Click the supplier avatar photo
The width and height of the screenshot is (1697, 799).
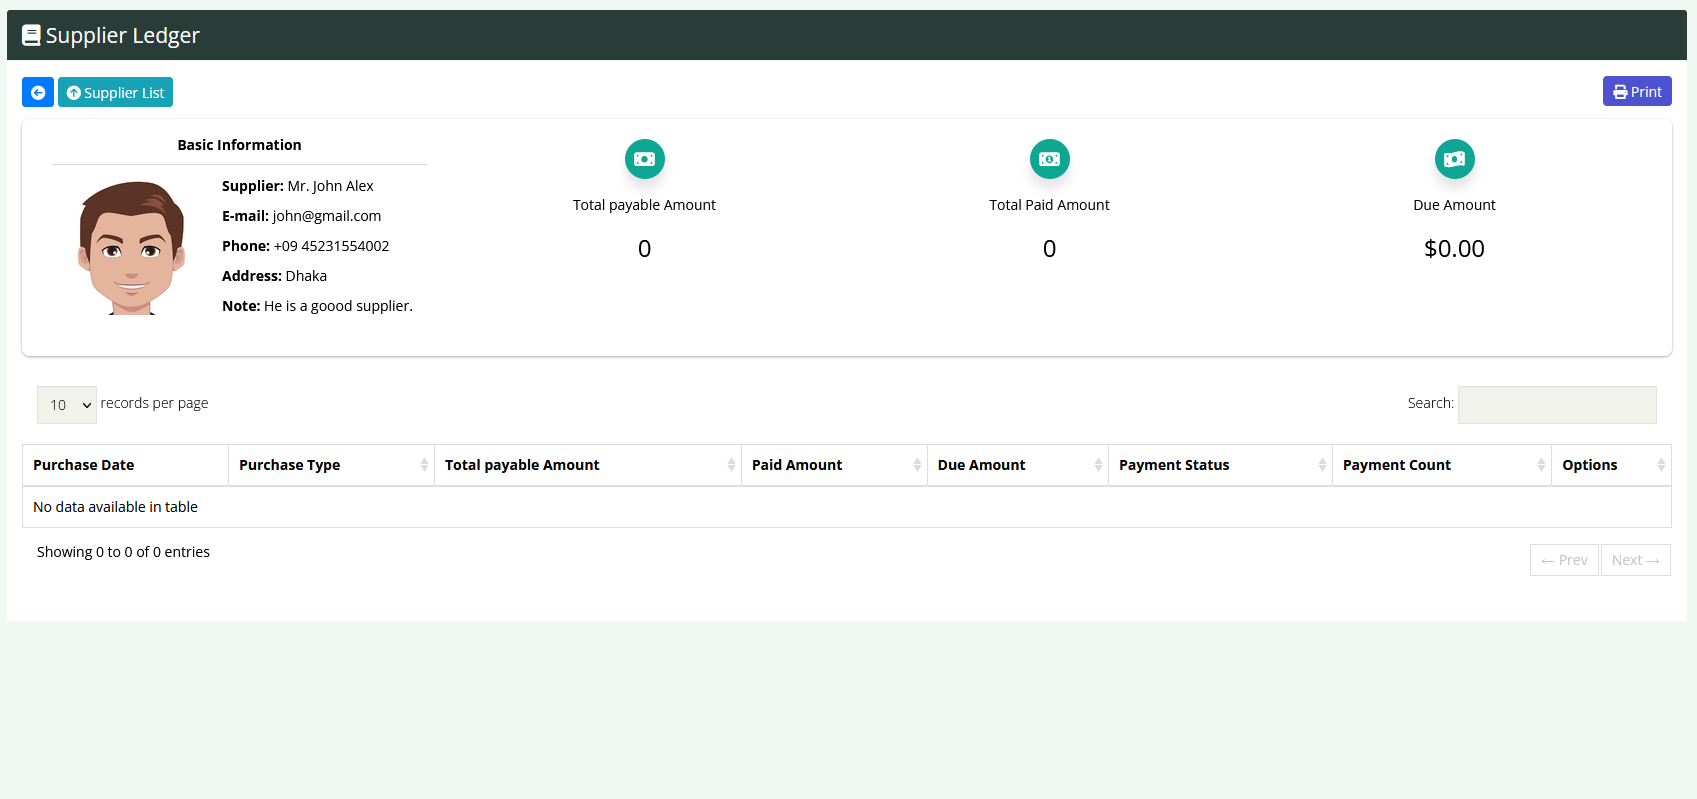[x=132, y=248]
